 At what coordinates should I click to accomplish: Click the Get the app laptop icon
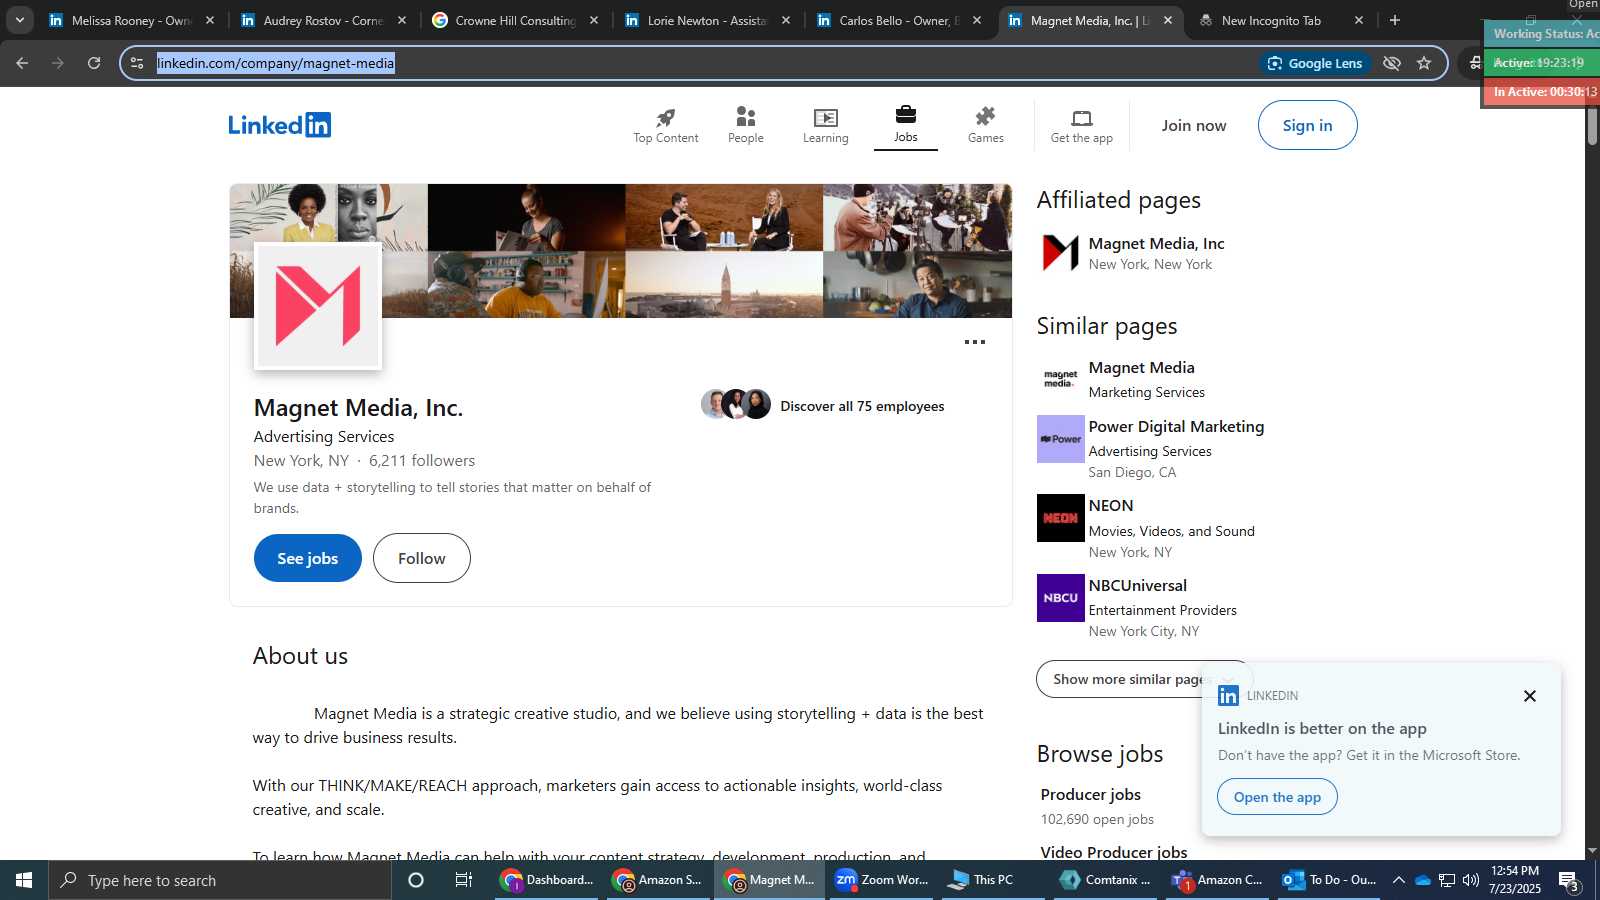click(x=1081, y=126)
